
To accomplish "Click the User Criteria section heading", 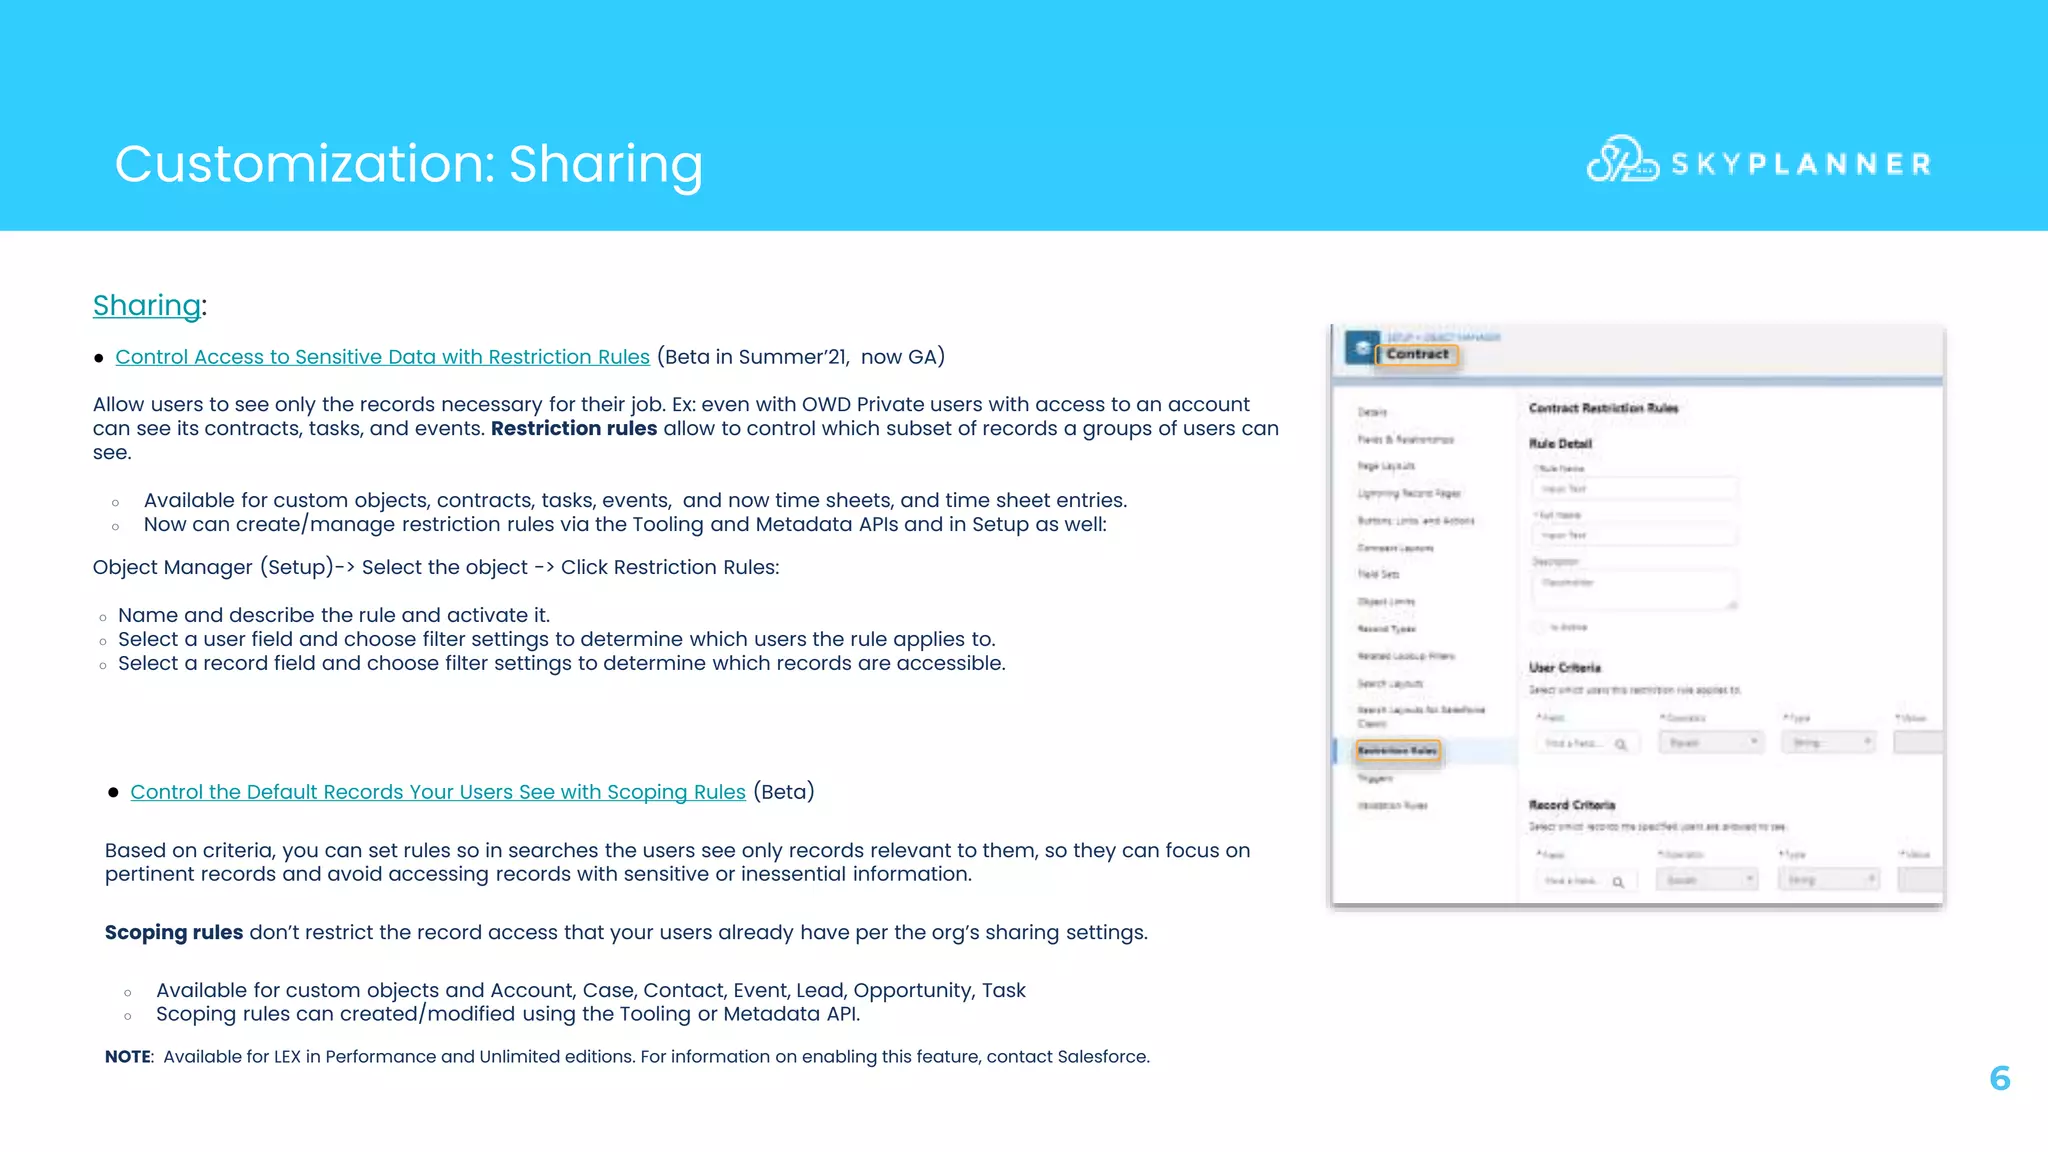I will click(1565, 668).
